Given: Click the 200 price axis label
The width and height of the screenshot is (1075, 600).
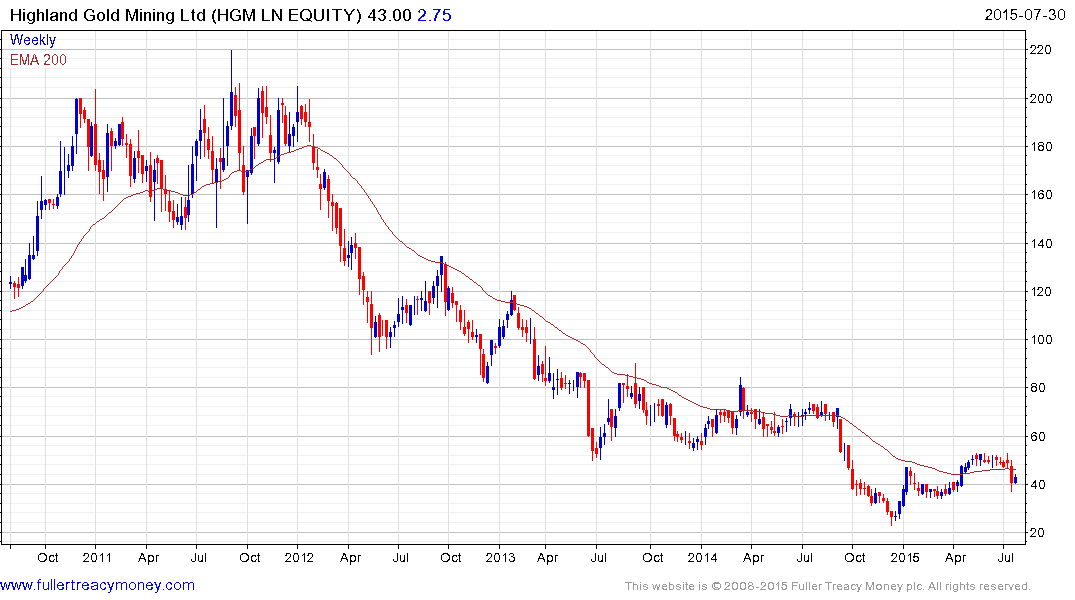Looking at the screenshot, I should [1041, 98].
